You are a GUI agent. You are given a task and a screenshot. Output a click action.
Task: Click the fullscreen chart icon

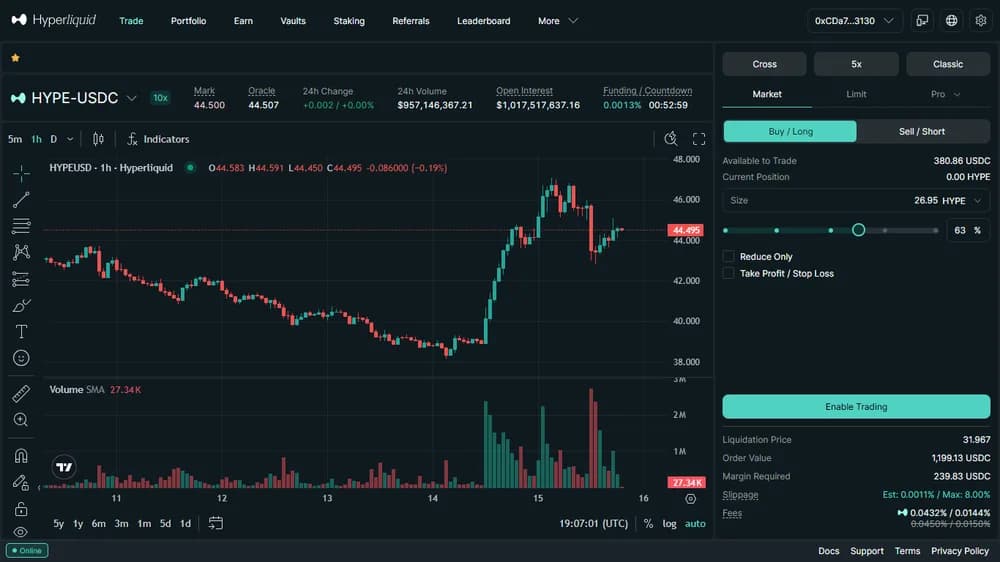pos(699,139)
